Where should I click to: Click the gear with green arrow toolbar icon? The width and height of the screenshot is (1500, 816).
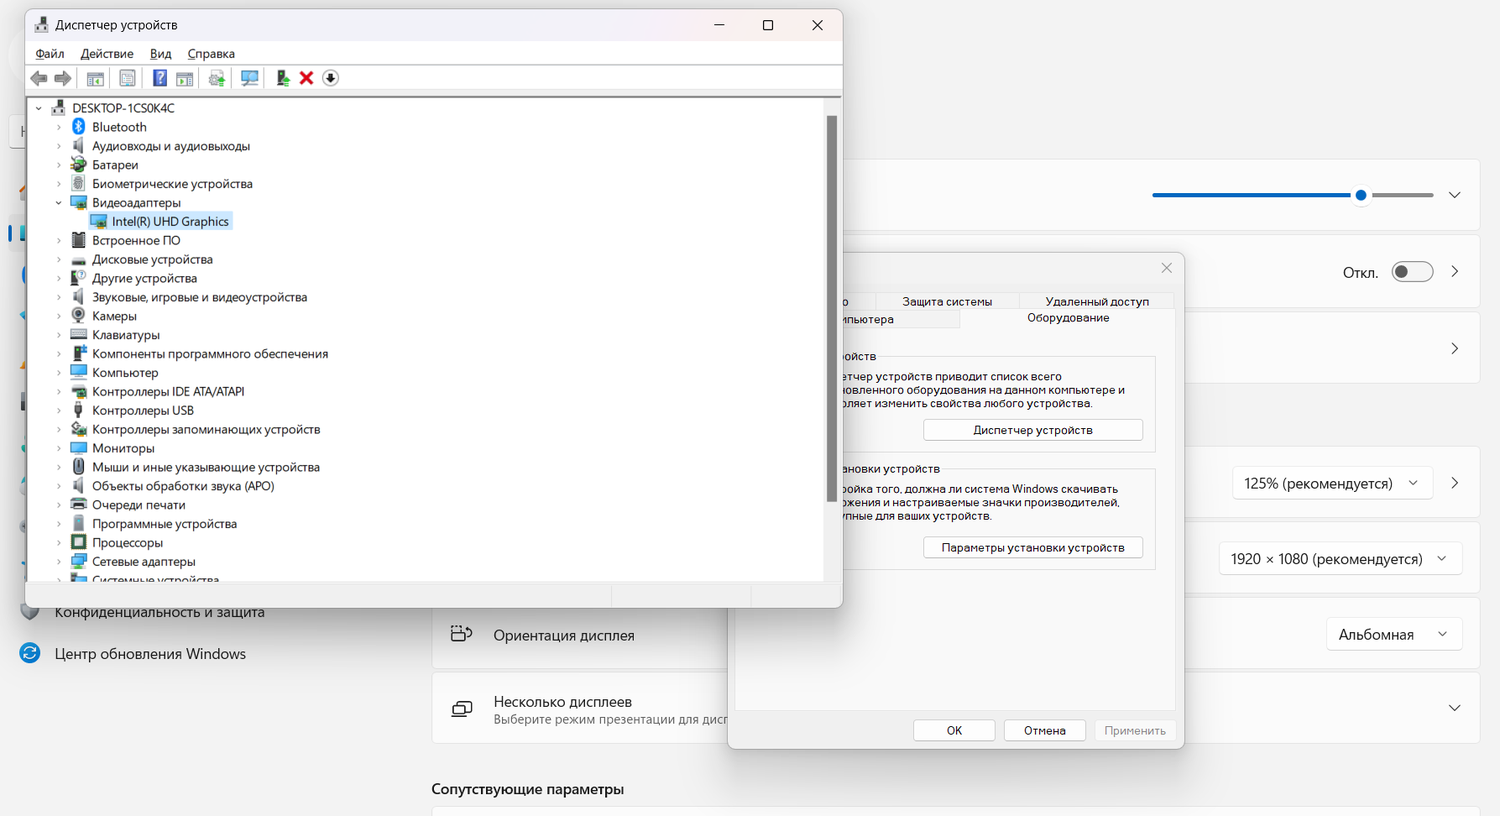pyautogui.click(x=216, y=78)
